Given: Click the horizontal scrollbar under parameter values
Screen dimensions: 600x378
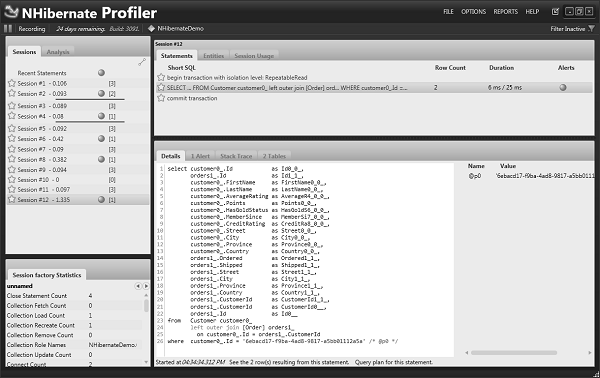Looking at the screenshot, I should [514, 353].
